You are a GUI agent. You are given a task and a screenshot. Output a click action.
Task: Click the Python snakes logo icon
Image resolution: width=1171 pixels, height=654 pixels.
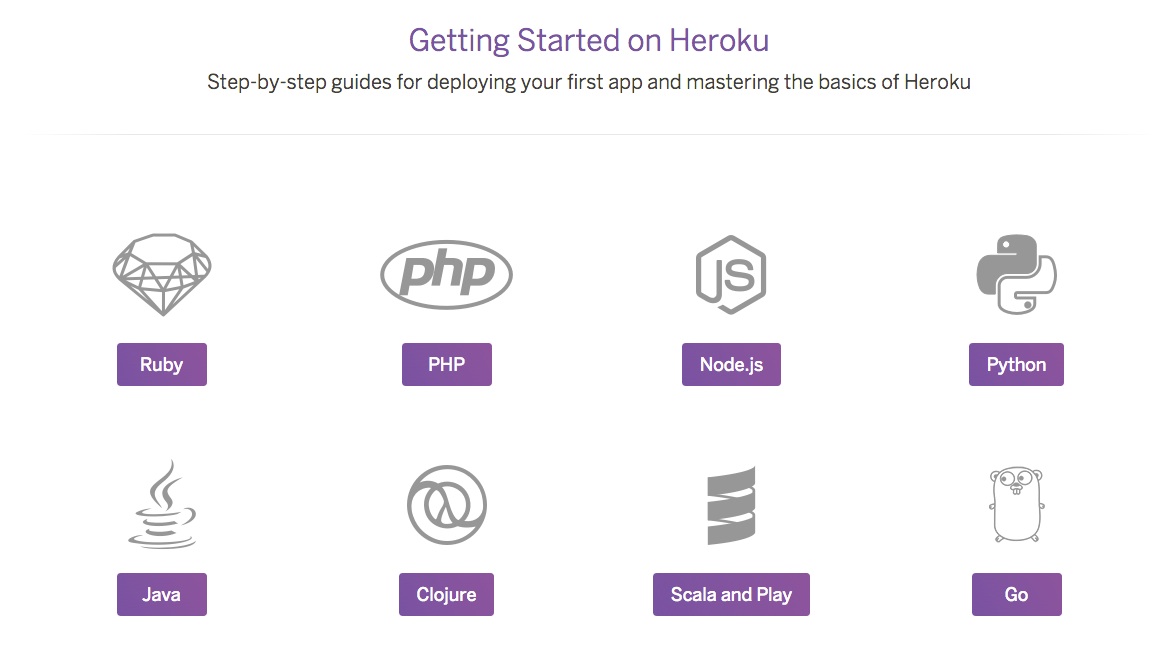pyautogui.click(x=1016, y=274)
